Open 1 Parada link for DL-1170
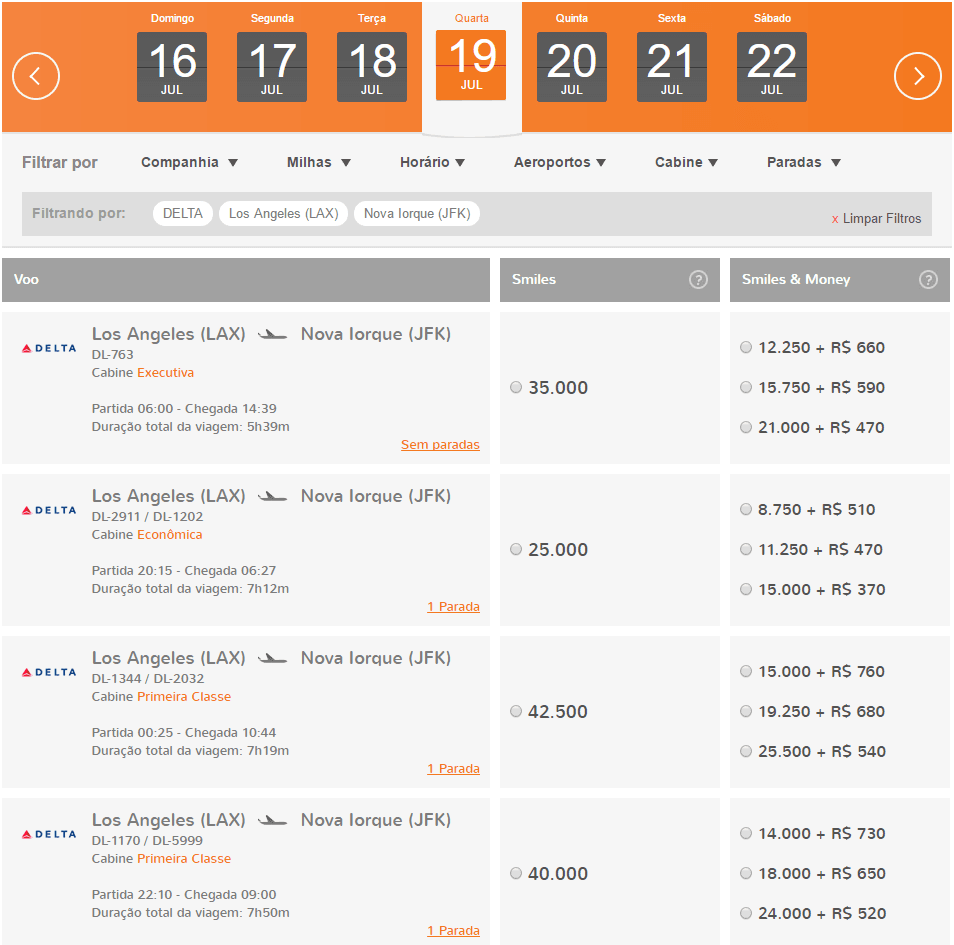 (453, 930)
